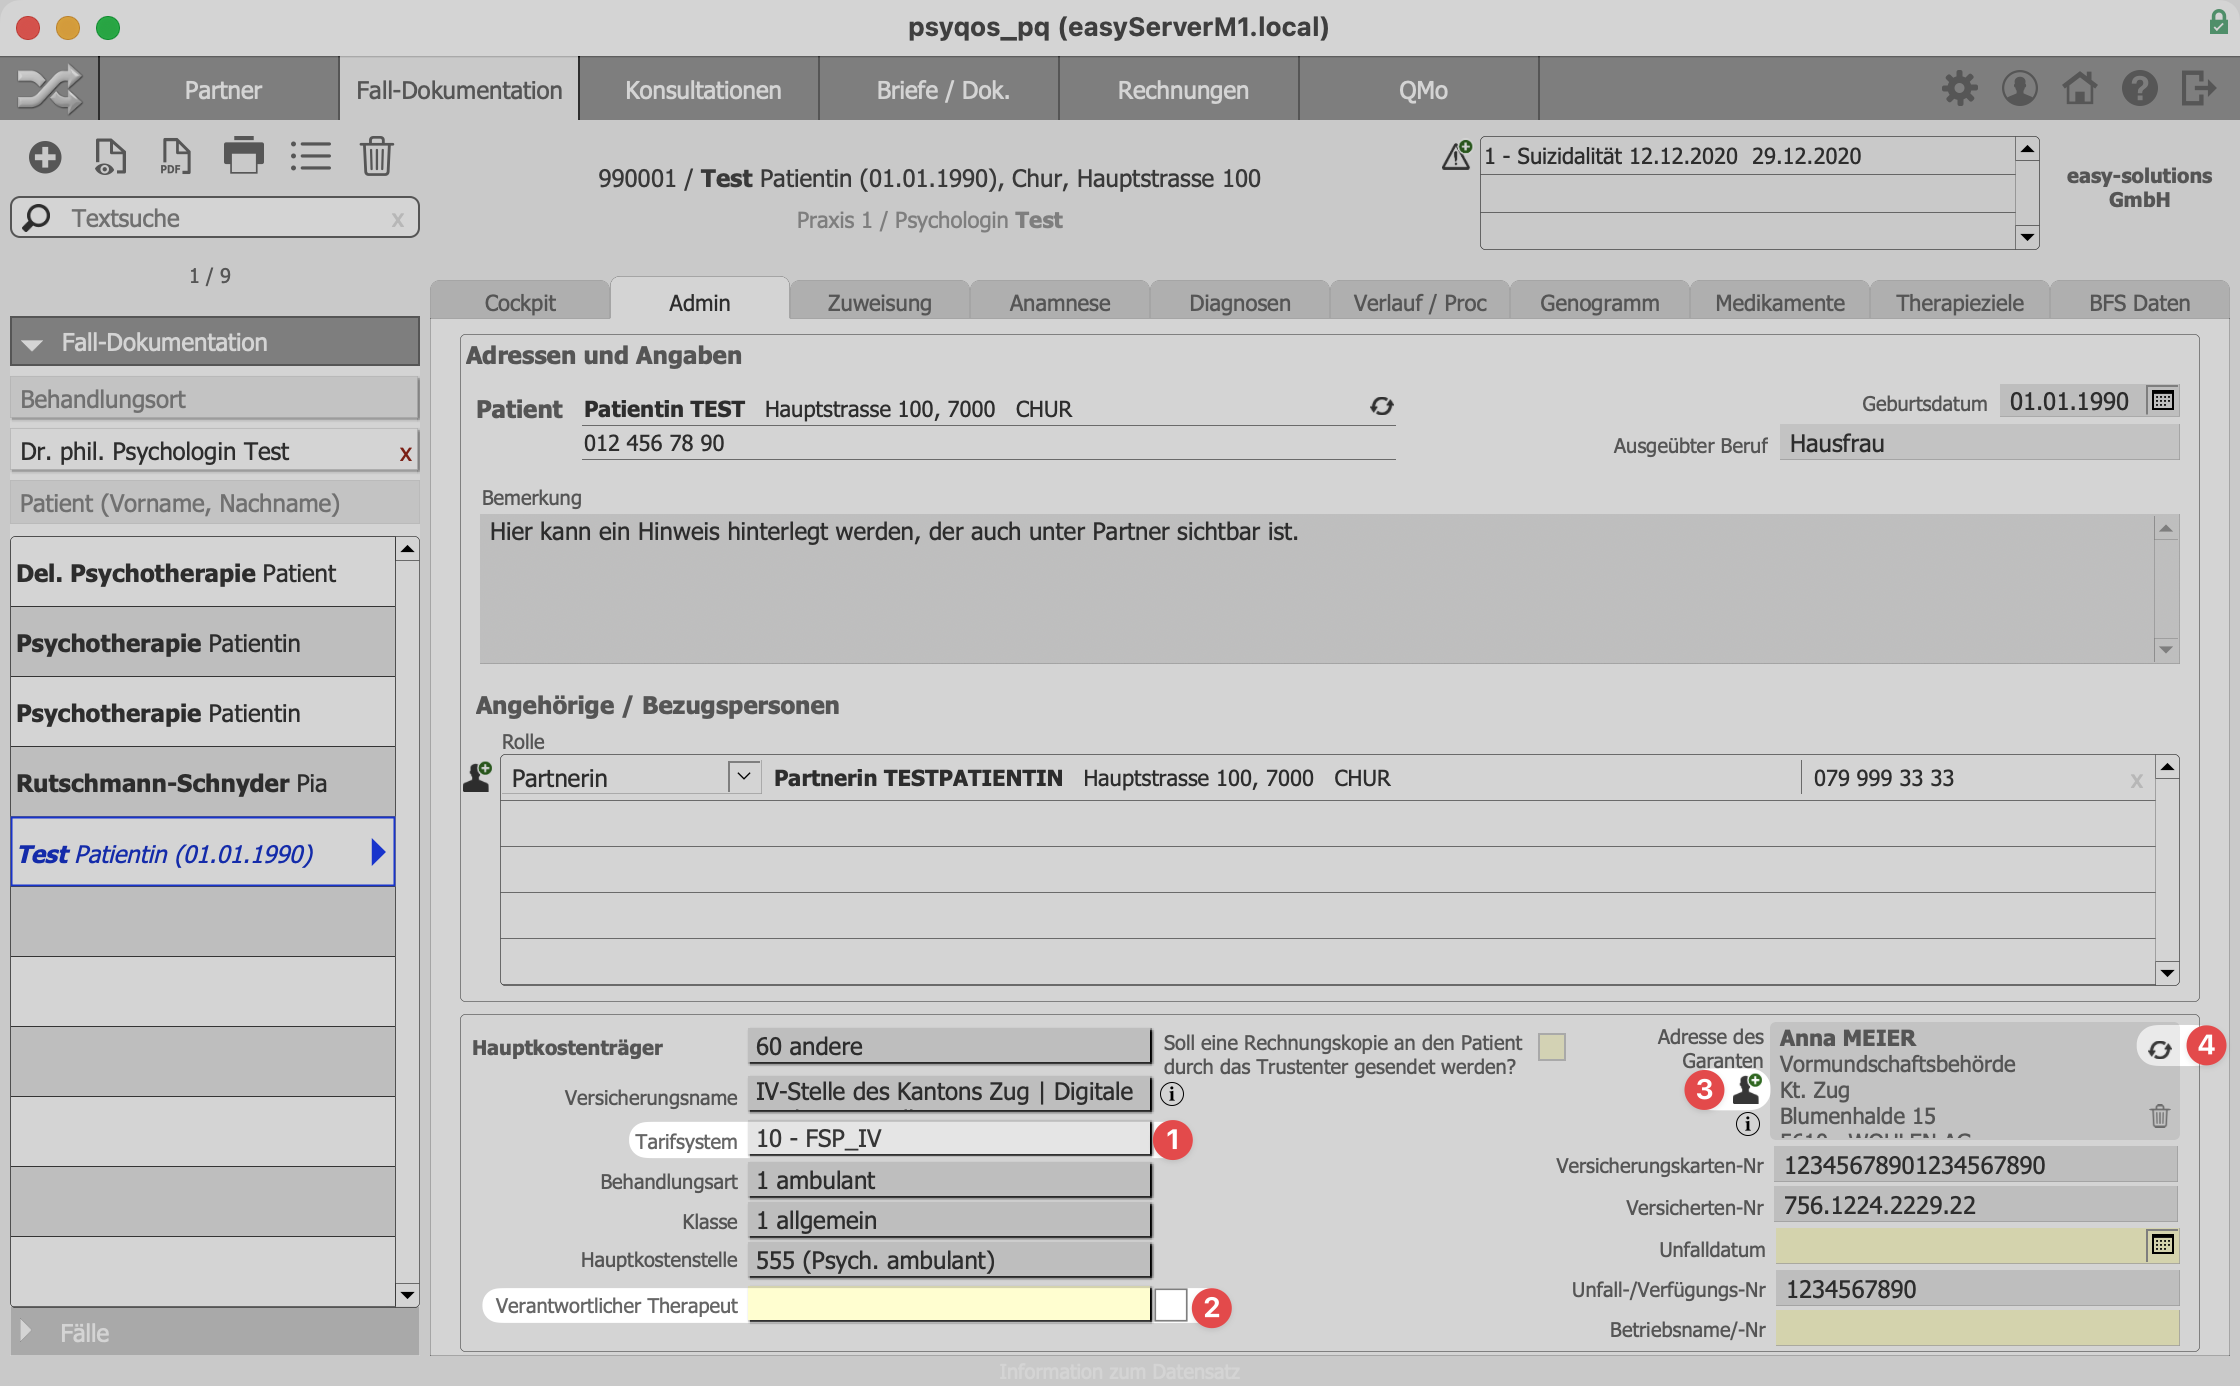Tick checkbox next to Verantwortlicher Therapeut
The image size is (2240, 1386).
pos(1171,1305)
